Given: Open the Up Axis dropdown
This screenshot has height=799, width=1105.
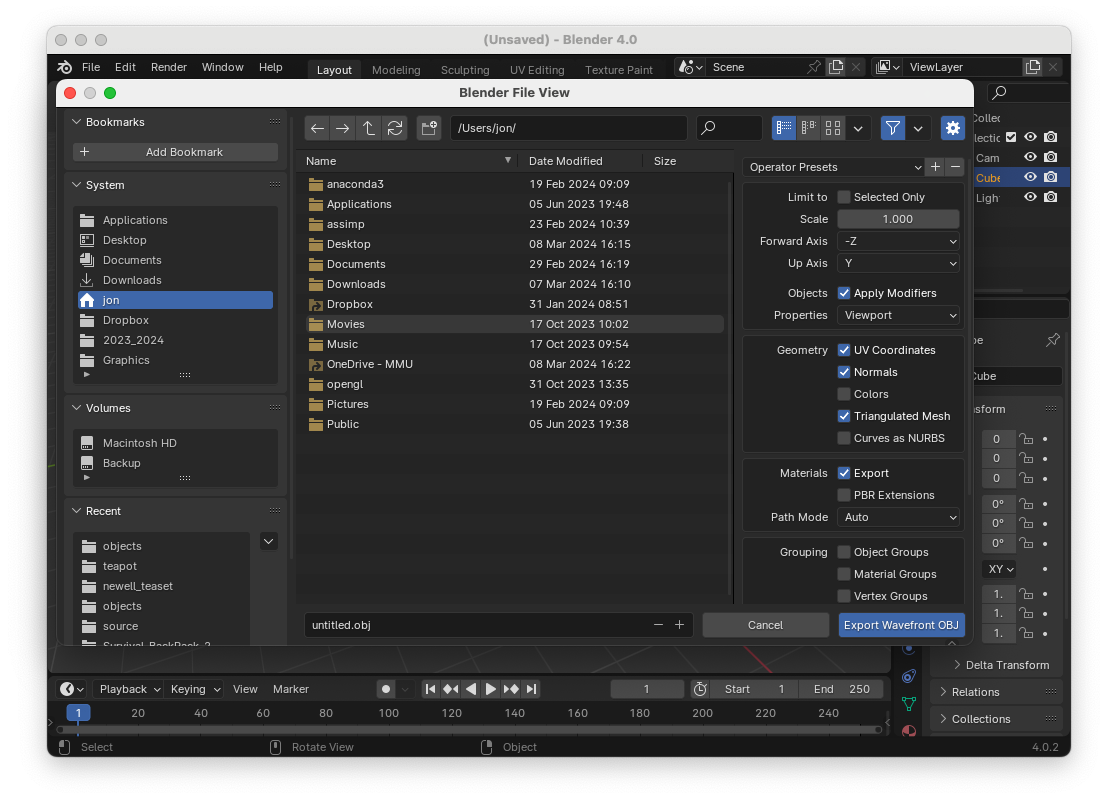Looking at the screenshot, I should click(x=898, y=263).
